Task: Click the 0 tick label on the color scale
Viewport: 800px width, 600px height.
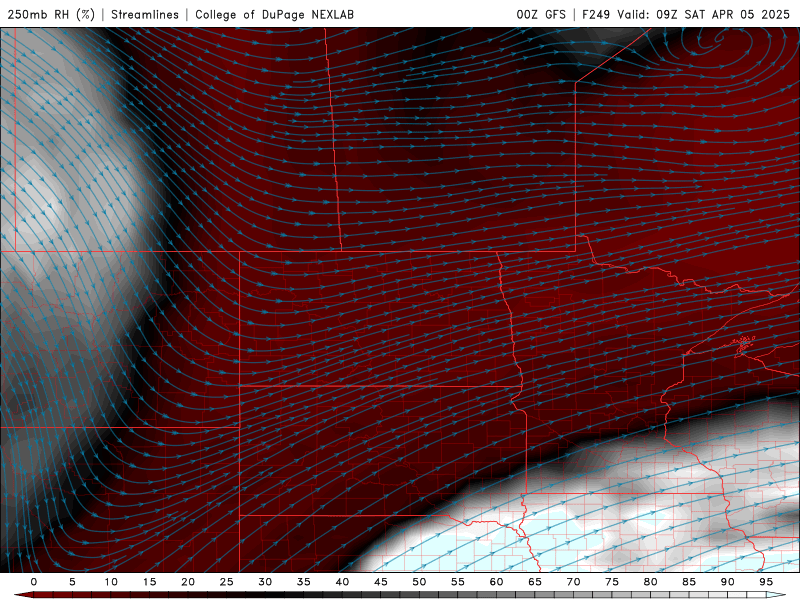Action: click(34, 582)
